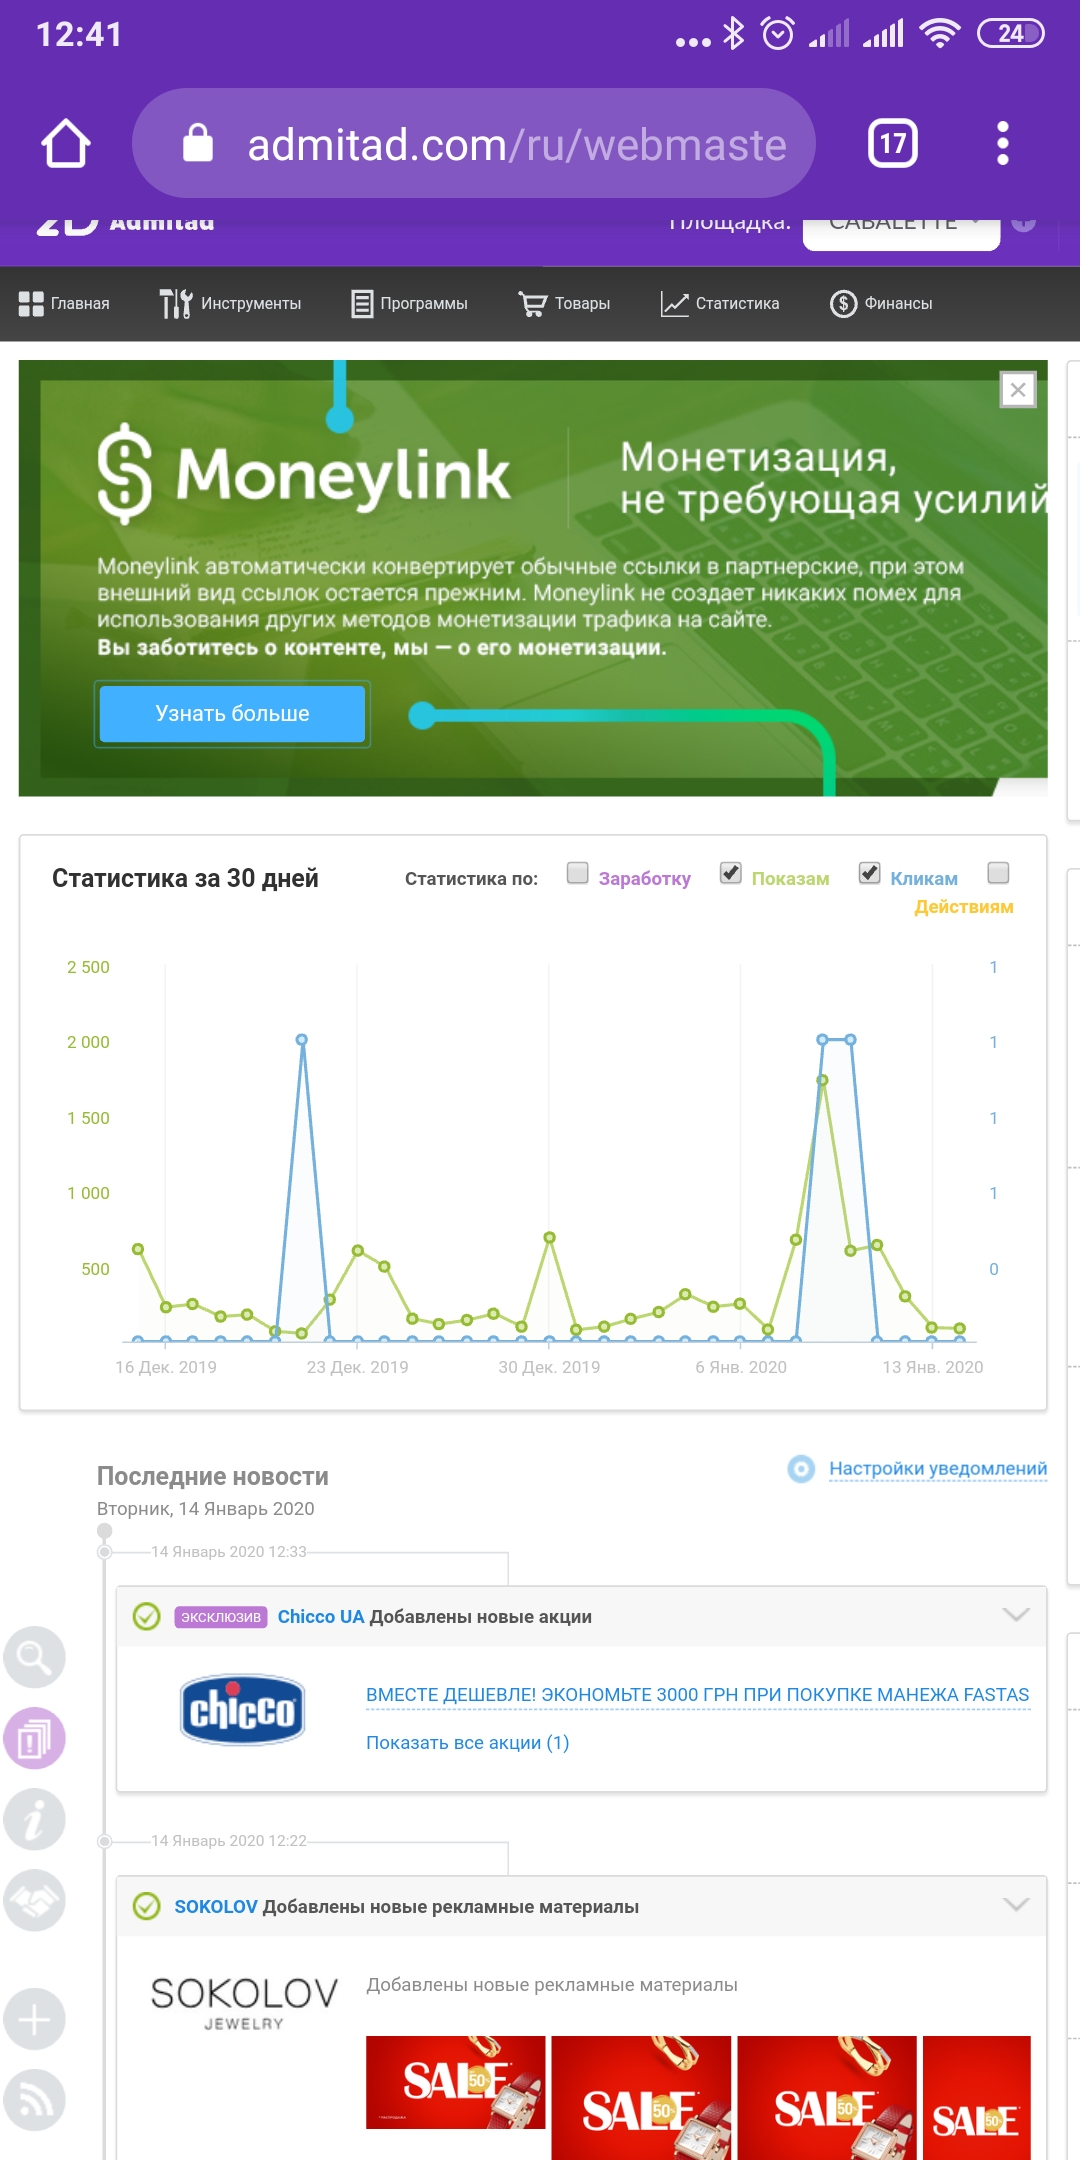
Task: Click the first SOKOLOV SALE banner
Action: (455, 2082)
